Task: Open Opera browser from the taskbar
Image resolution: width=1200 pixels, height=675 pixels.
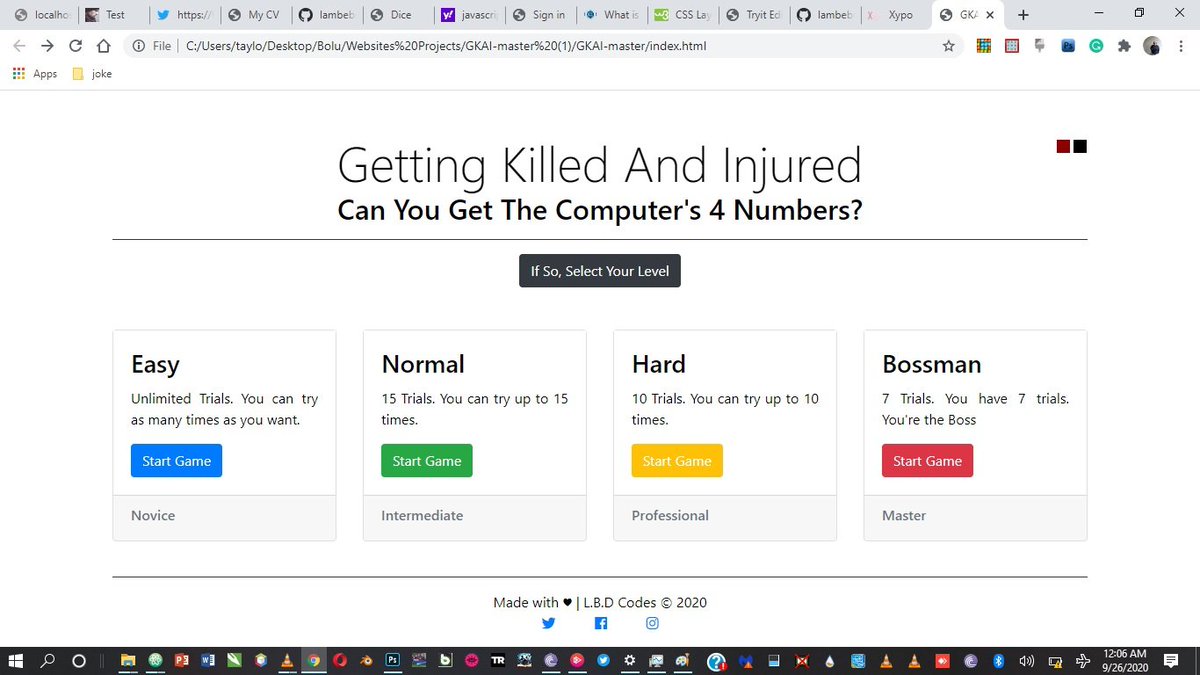Action: (341, 661)
